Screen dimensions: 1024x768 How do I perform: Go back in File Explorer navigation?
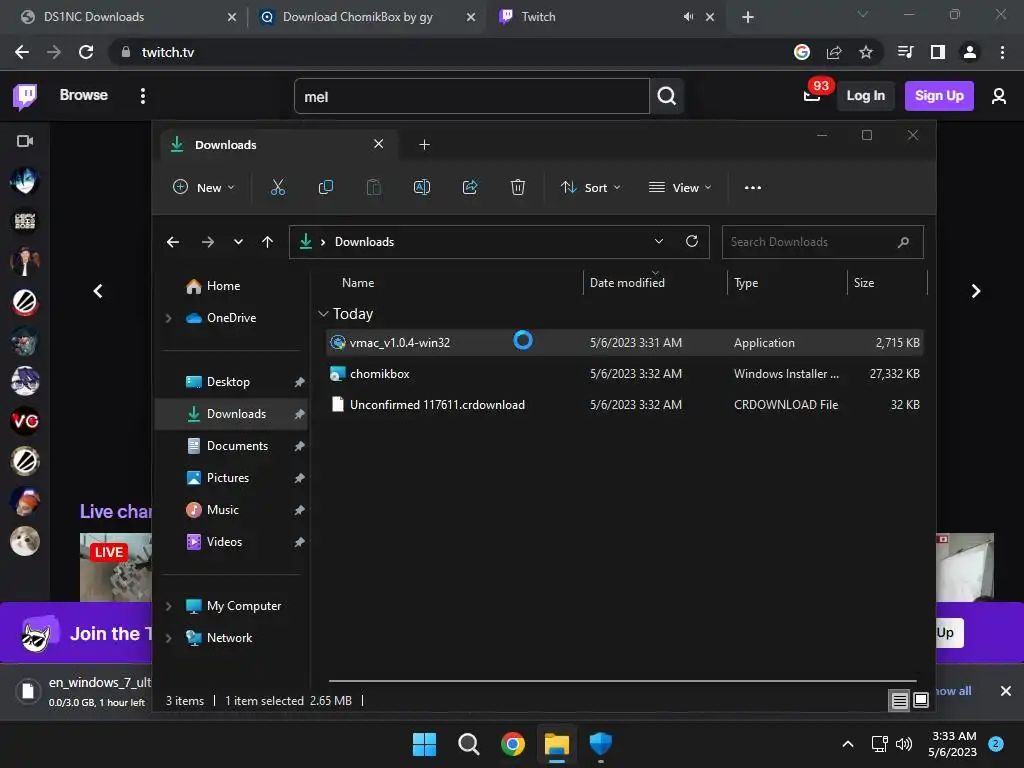click(173, 242)
